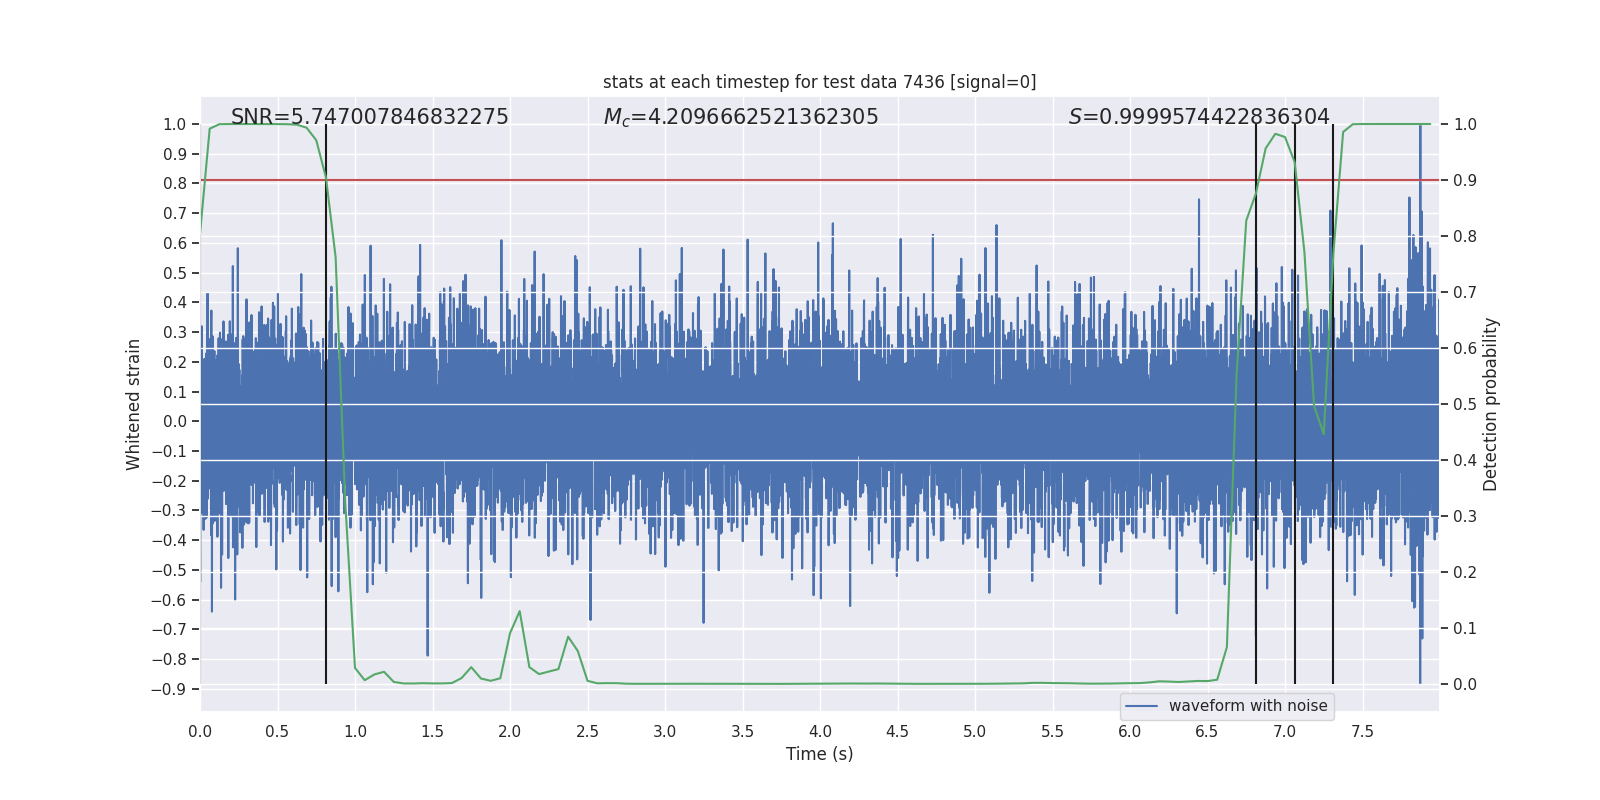The height and width of the screenshot is (800, 1600).
Task: Click the 'waveform with noise' legend label
Action: point(1247,706)
